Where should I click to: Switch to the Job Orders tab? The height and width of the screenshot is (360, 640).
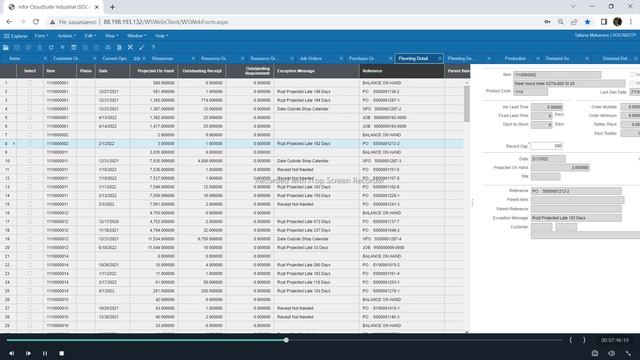311,58
